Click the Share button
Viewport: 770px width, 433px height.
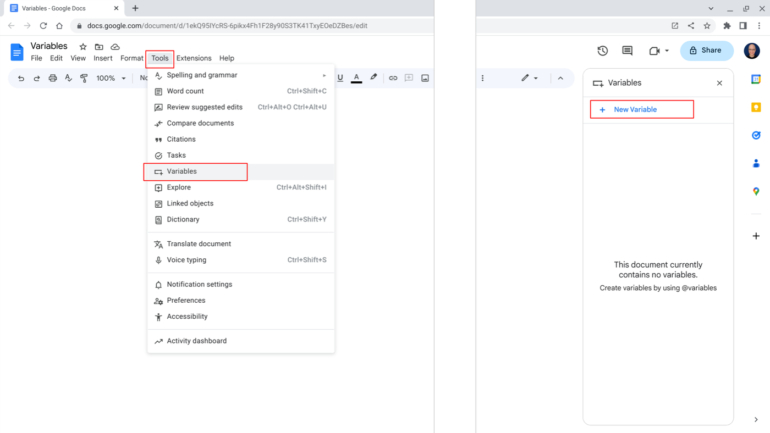(707, 50)
